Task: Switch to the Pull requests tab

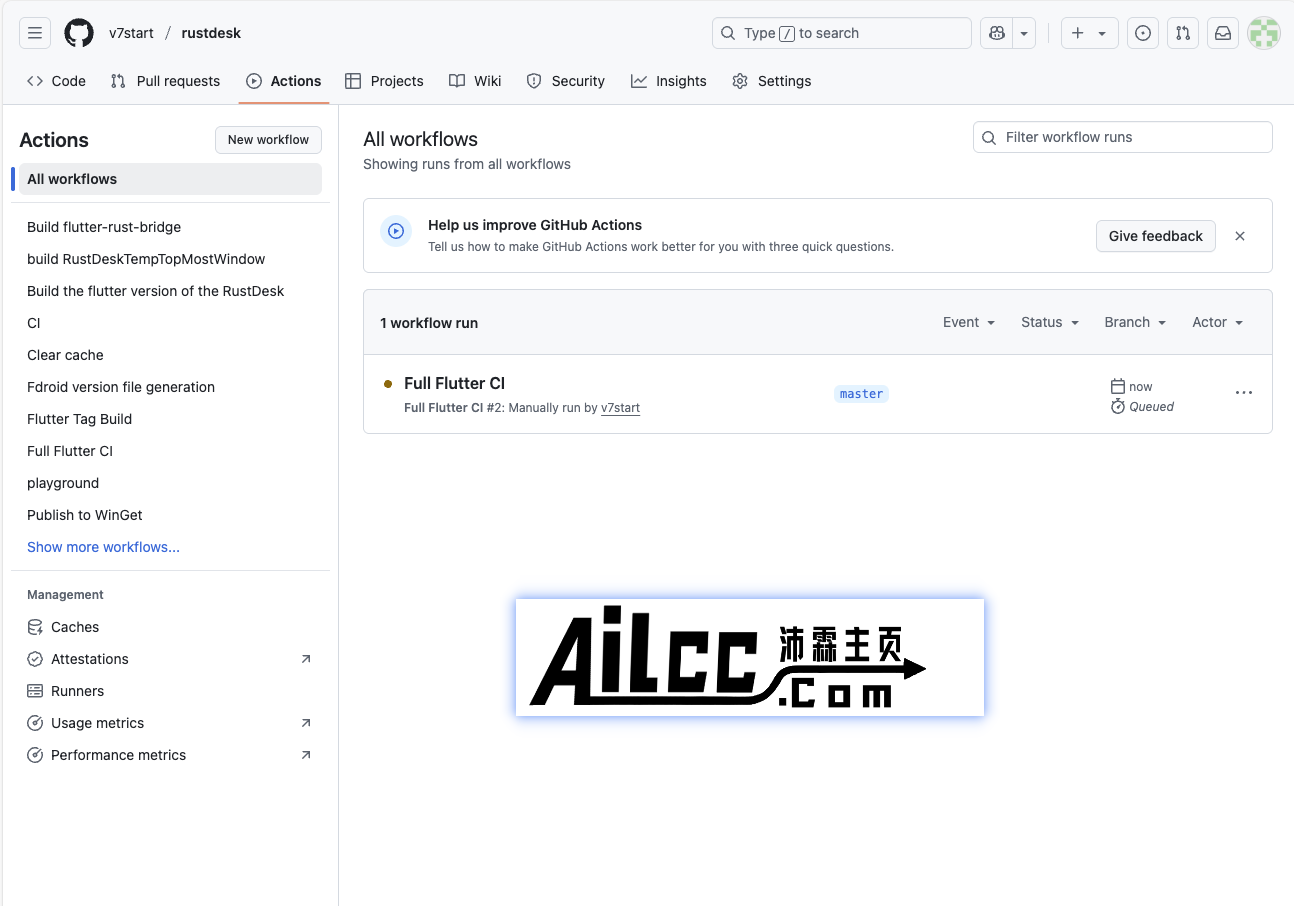Action: 165,81
